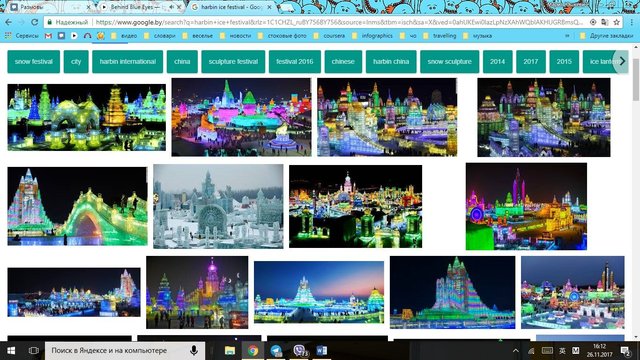Filter results by harbin international
This screenshot has width=640, height=360.
pos(127,62)
